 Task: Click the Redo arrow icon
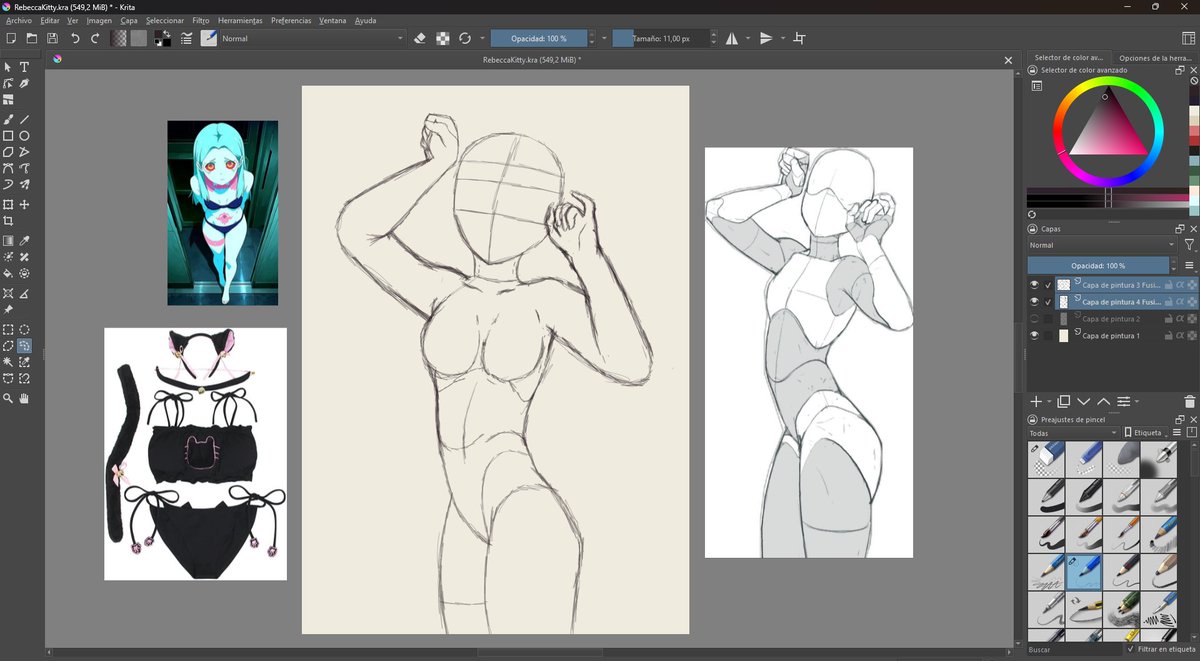[95, 38]
